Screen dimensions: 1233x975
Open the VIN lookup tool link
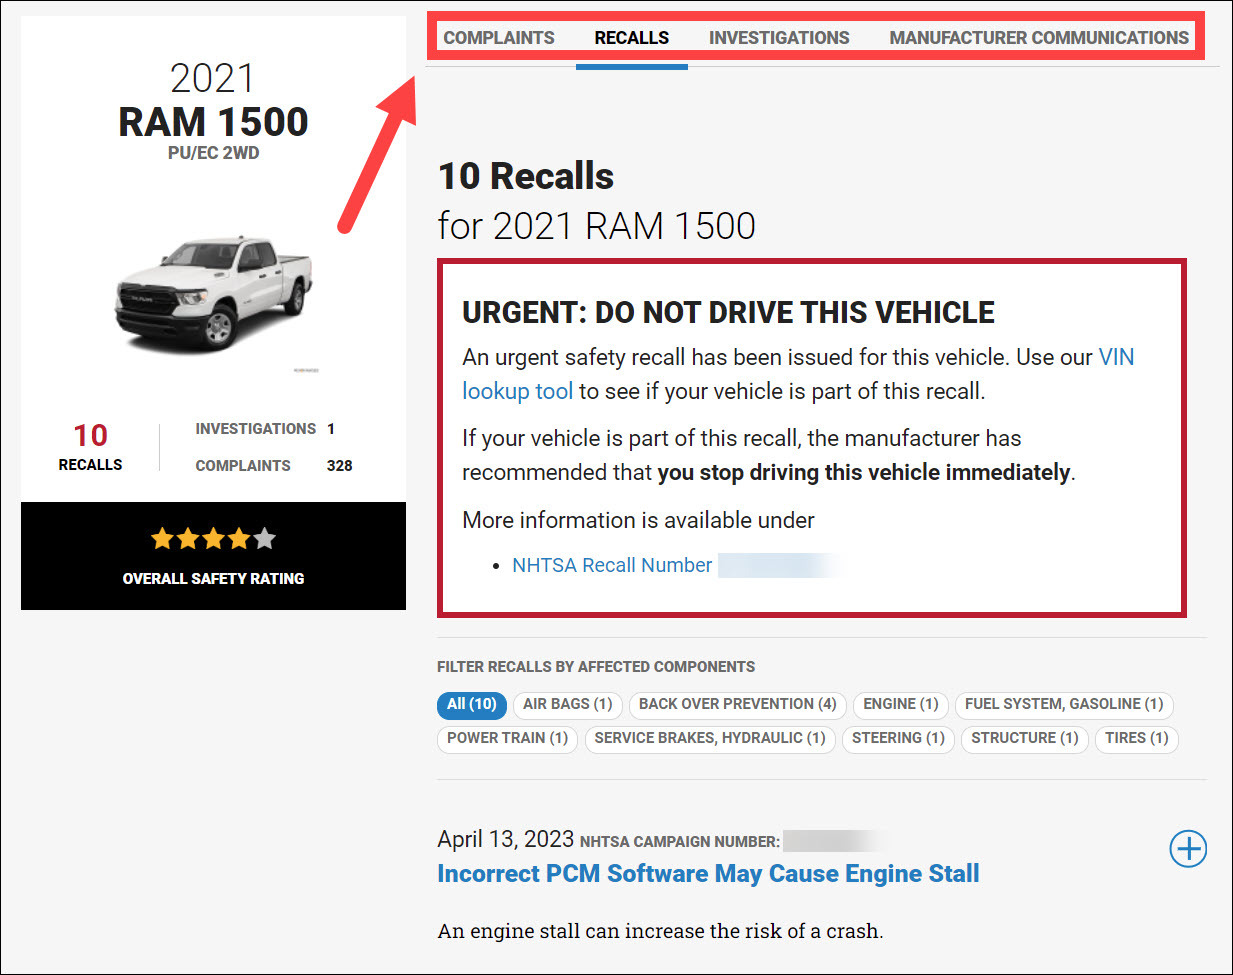tap(517, 390)
